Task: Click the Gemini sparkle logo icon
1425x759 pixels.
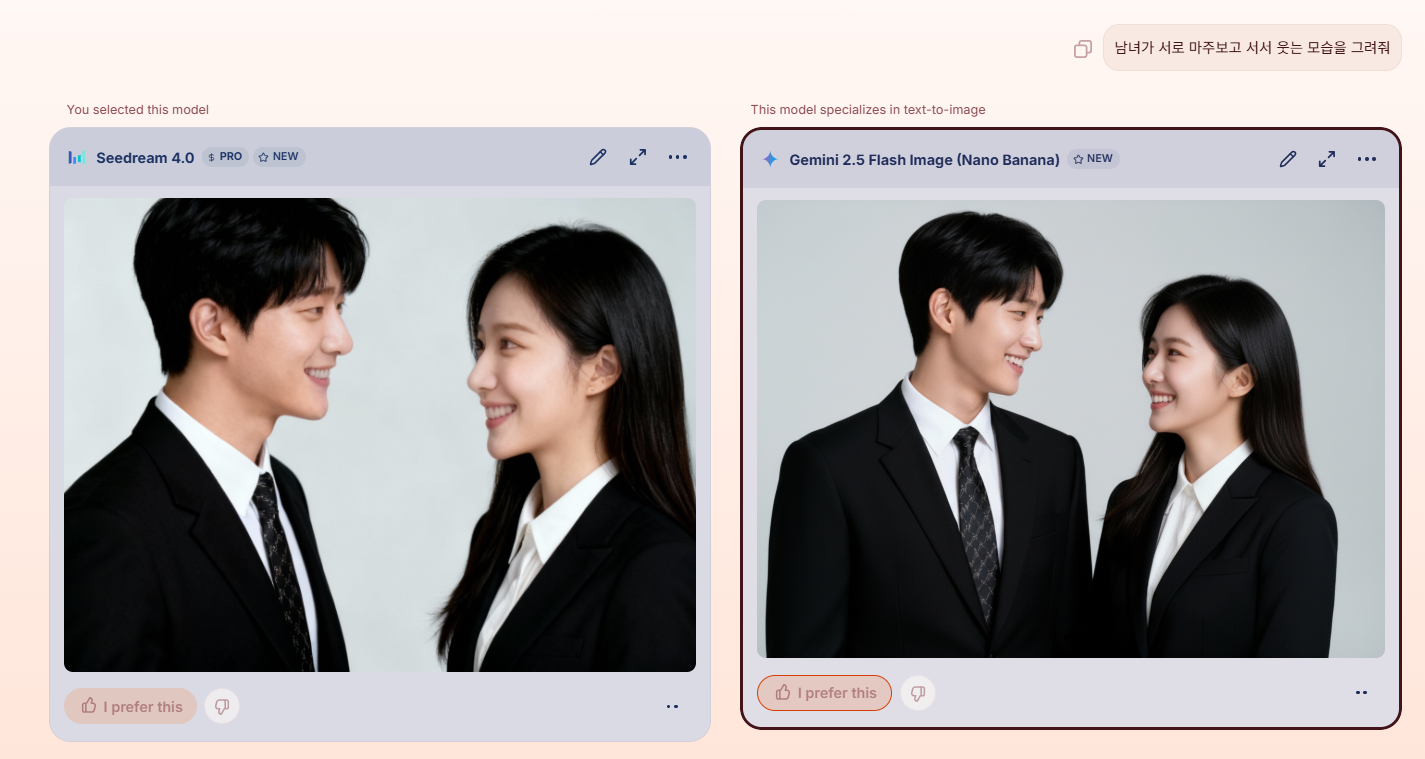Action: click(x=770, y=159)
